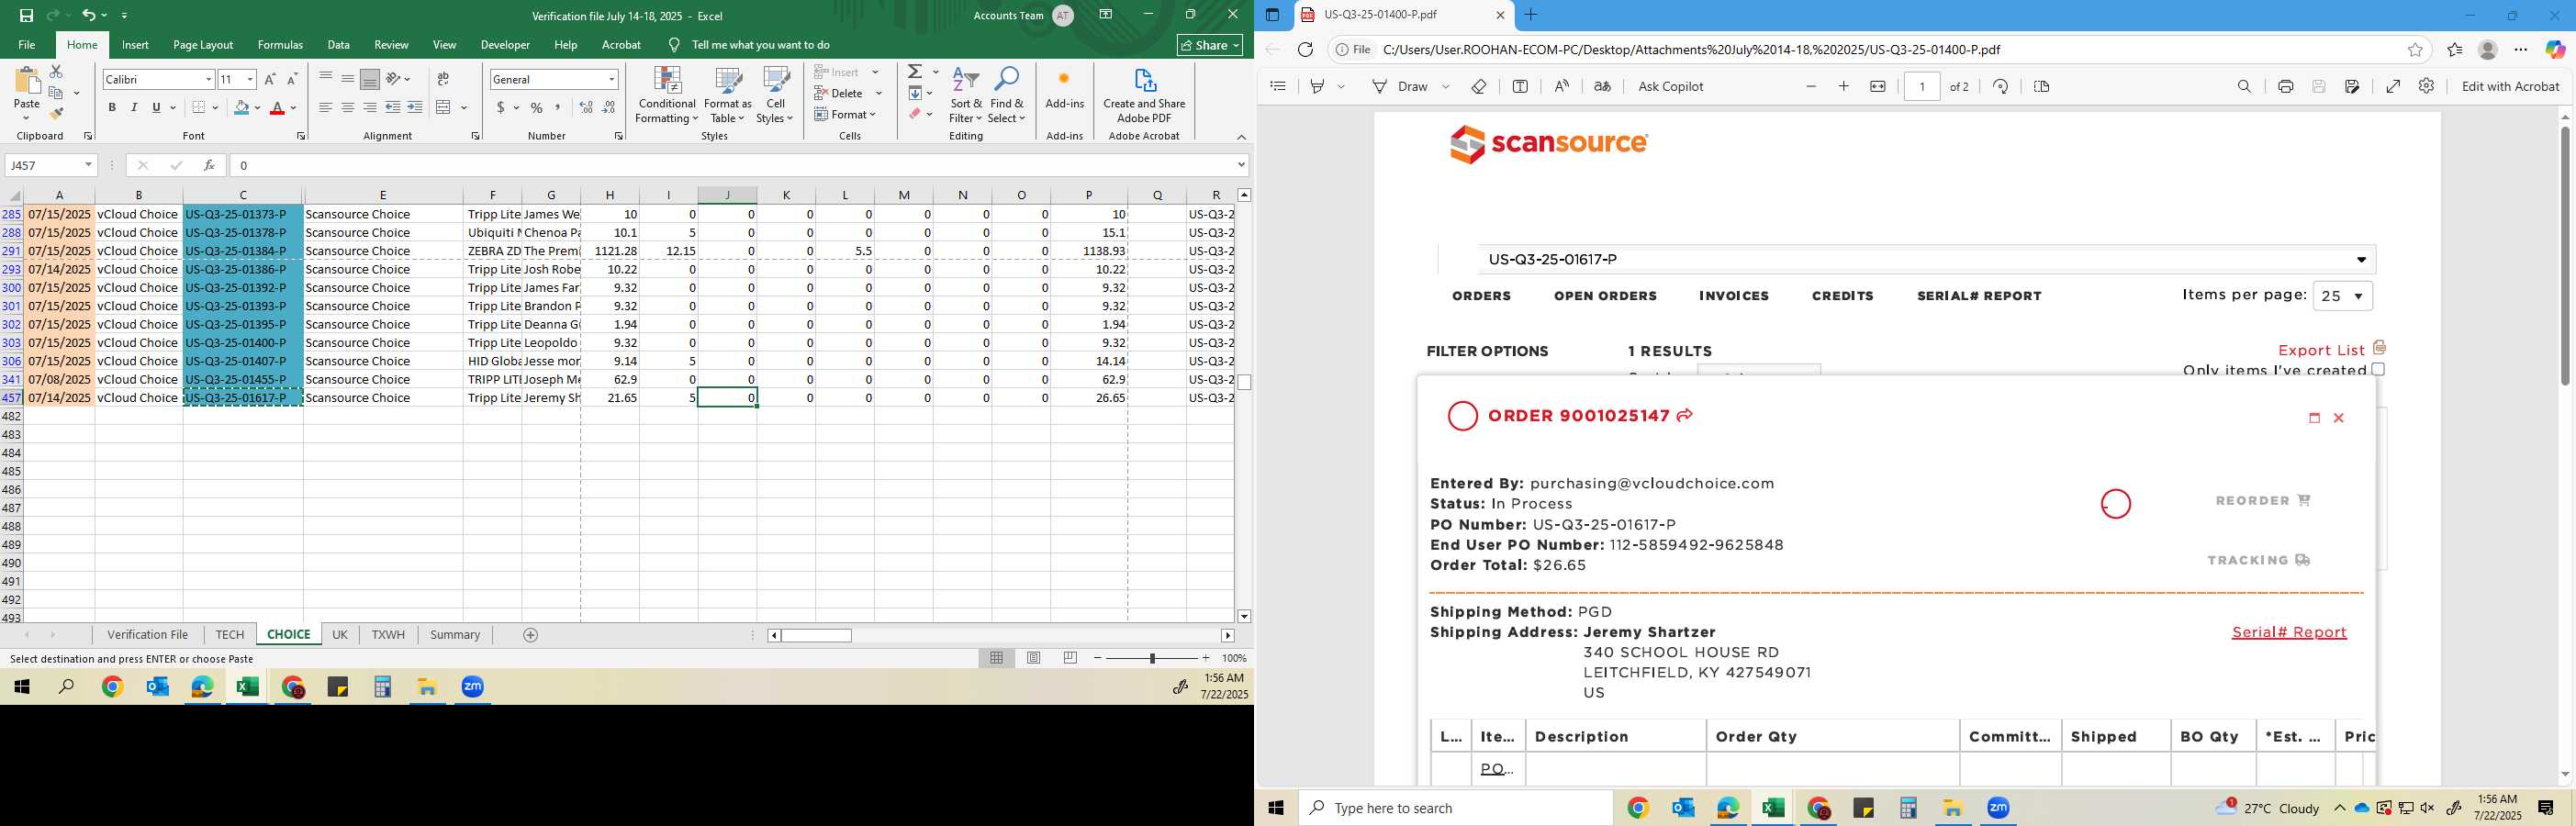Open Cell Styles gallery
The height and width of the screenshot is (826, 2576).
point(775,96)
